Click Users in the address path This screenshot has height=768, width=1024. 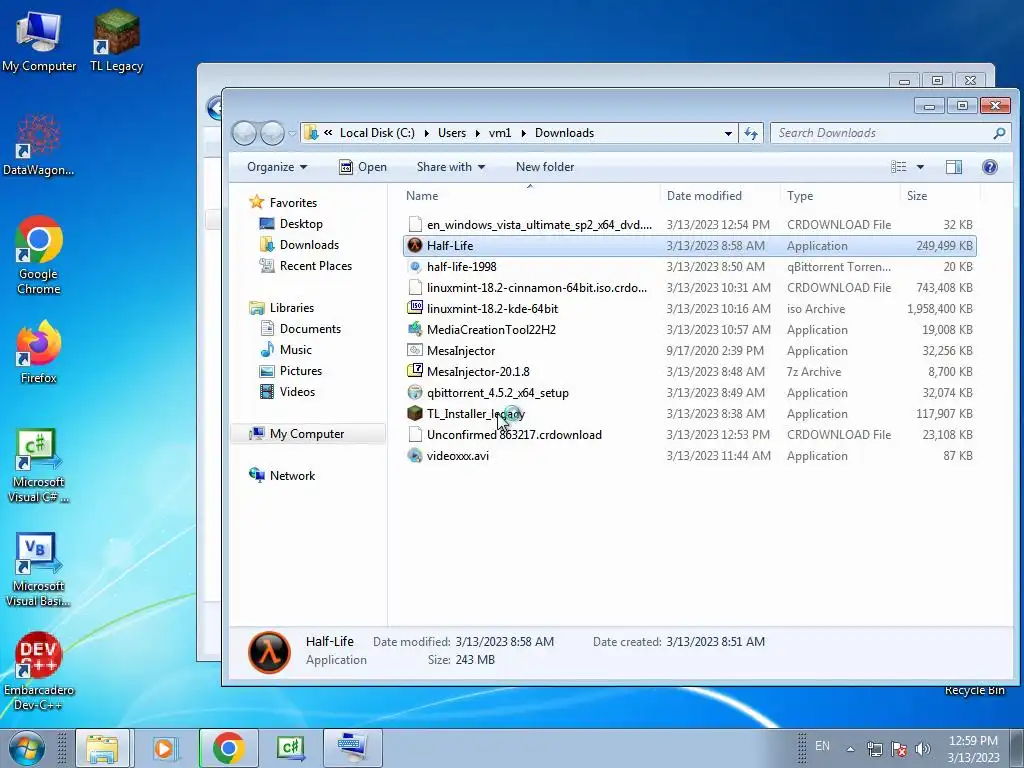[x=452, y=133]
